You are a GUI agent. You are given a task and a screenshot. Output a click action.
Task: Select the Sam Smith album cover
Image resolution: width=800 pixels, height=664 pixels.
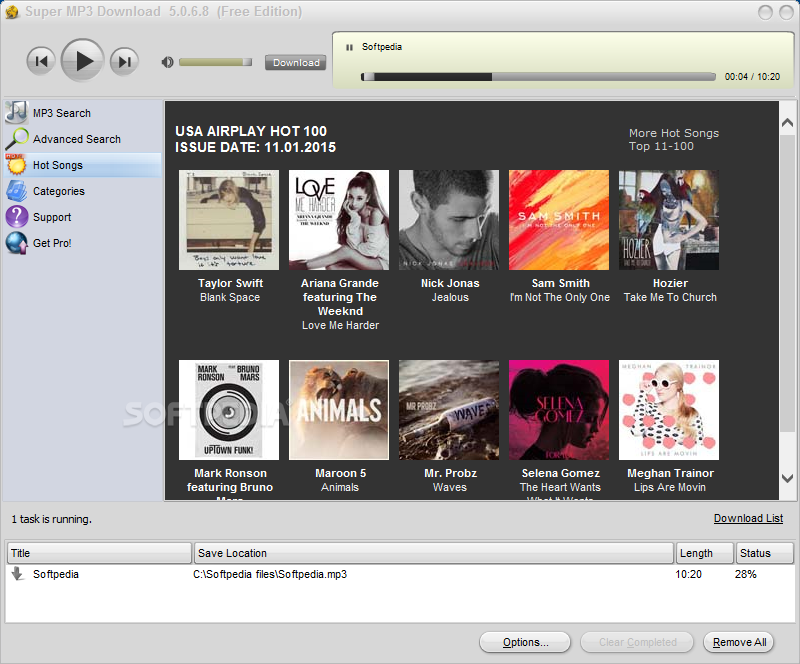(559, 220)
